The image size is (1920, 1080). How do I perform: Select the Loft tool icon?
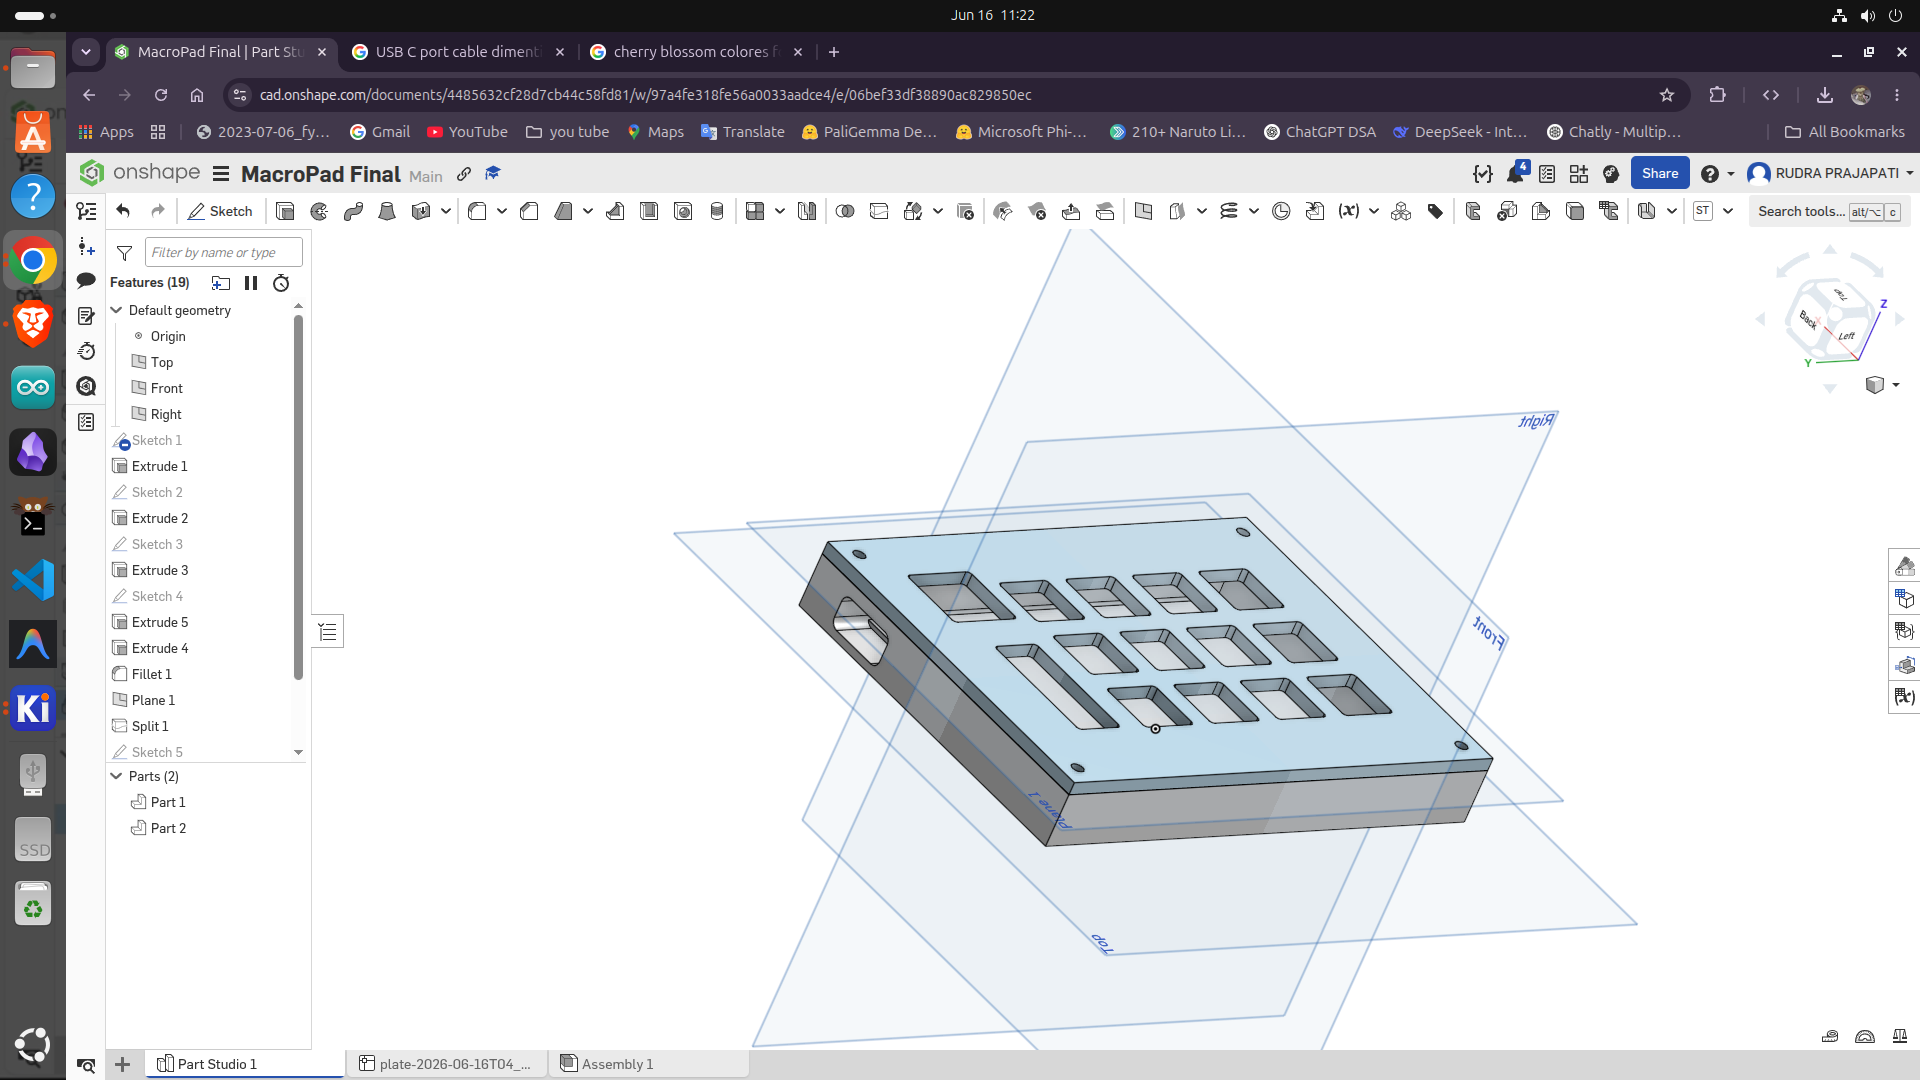click(x=387, y=211)
